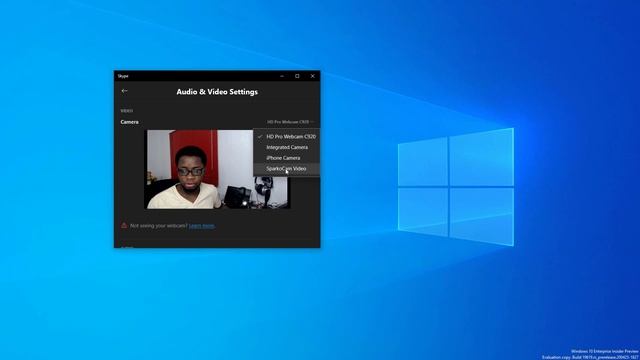Select HD Pro Webcam C920 option
Viewport: 640px width, 360px height.
coord(287,136)
